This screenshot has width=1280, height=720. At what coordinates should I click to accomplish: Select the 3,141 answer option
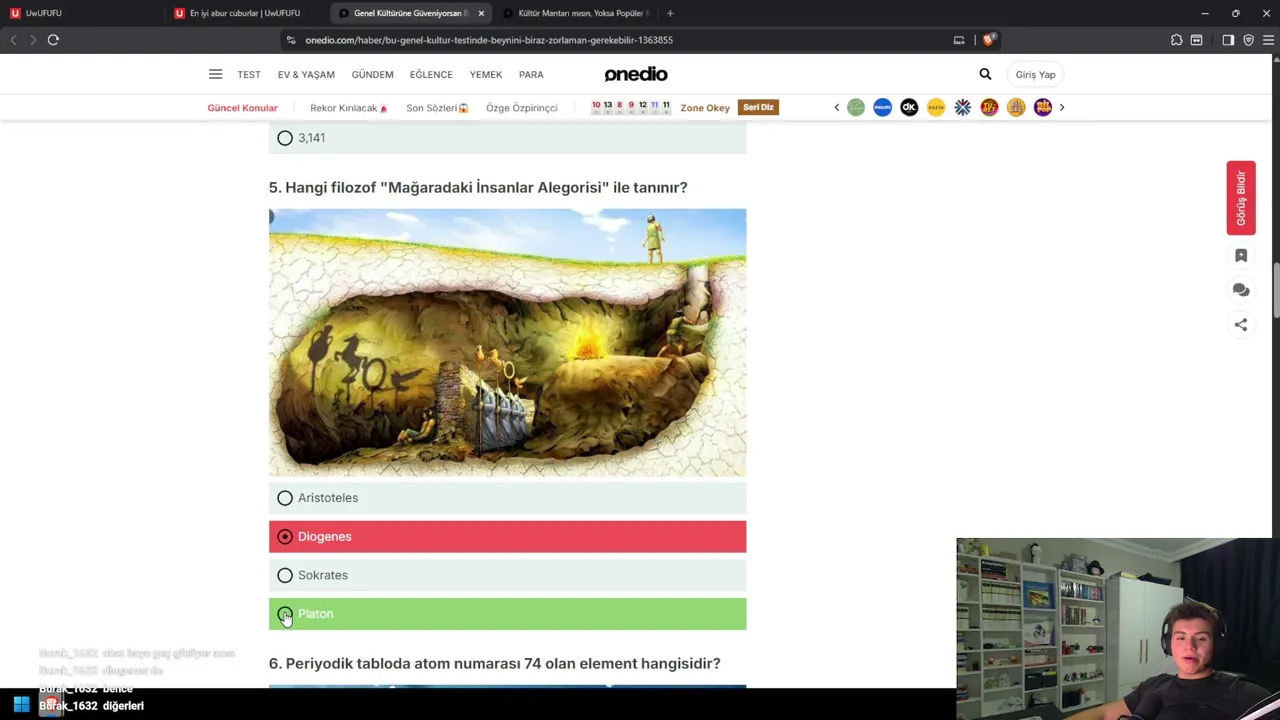507,138
